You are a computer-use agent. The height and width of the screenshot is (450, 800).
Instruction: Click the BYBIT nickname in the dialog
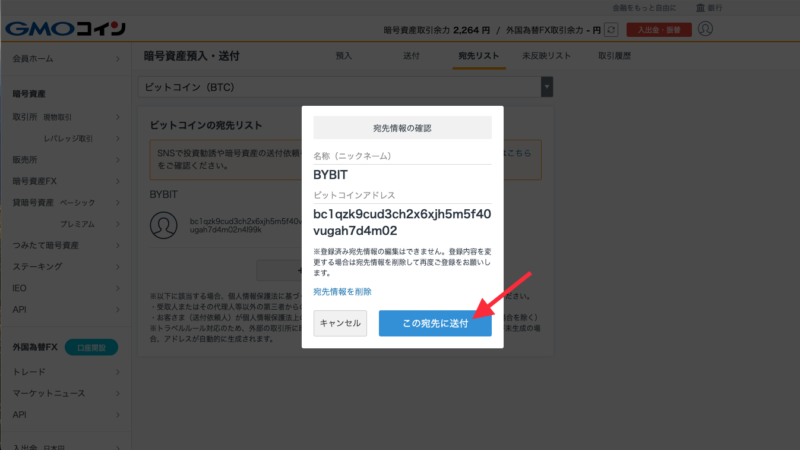(330, 175)
